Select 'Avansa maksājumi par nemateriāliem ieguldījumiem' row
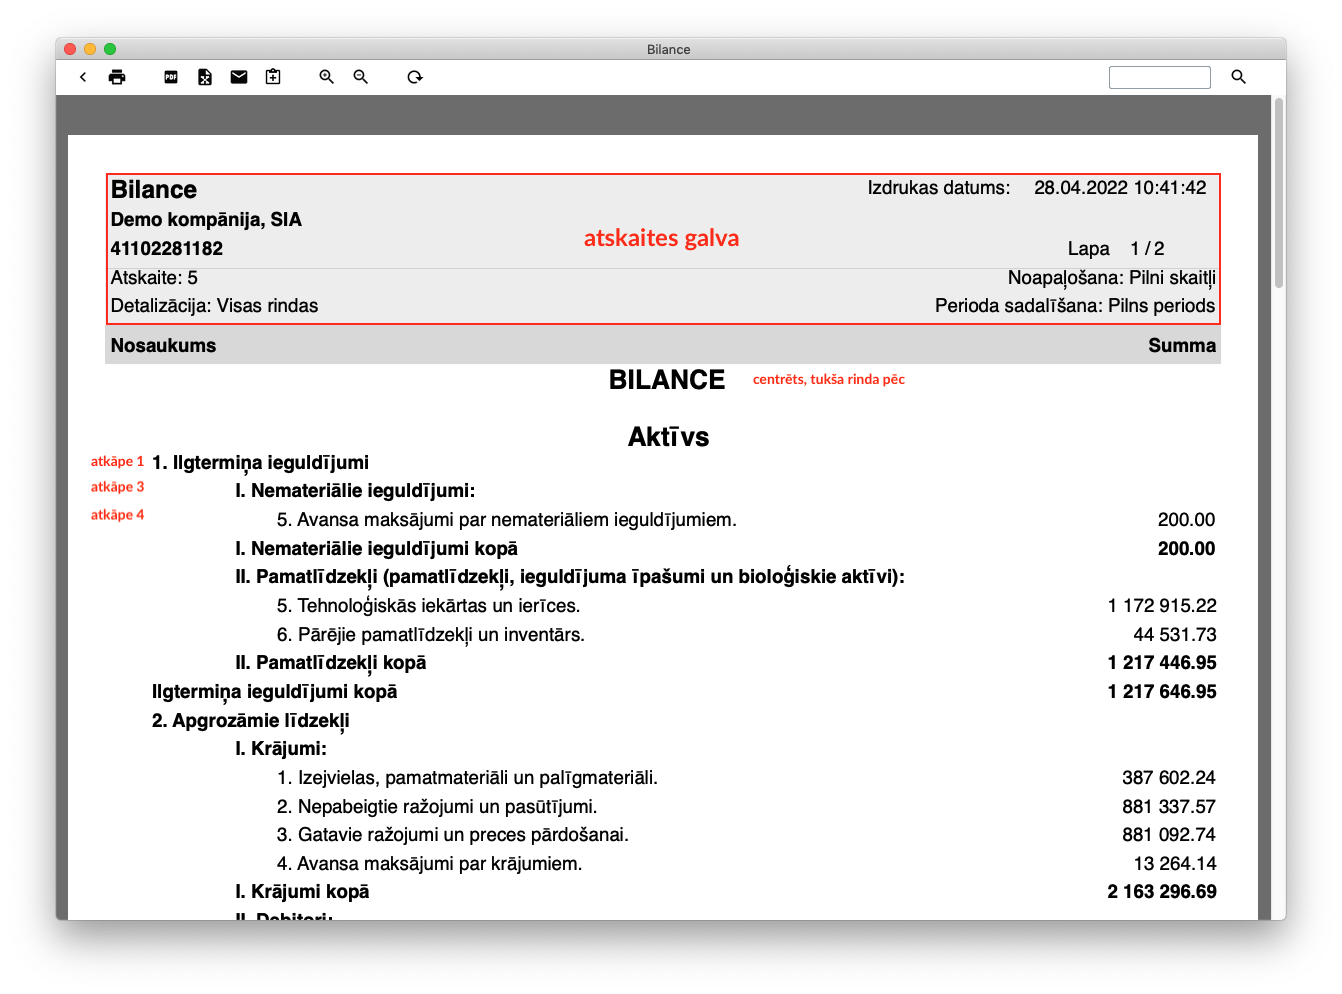 506,520
